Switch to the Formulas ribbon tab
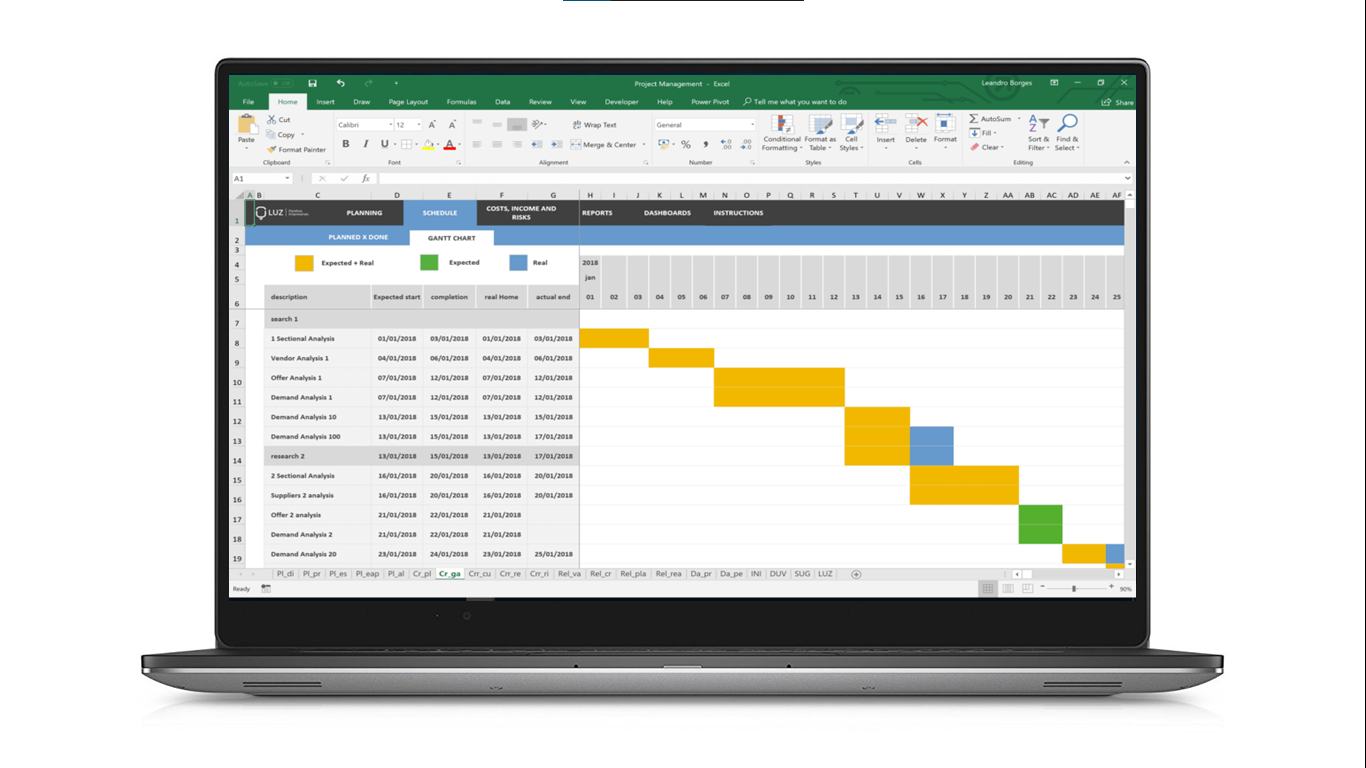Image resolution: width=1366 pixels, height=768 pixels. point(462,101)
